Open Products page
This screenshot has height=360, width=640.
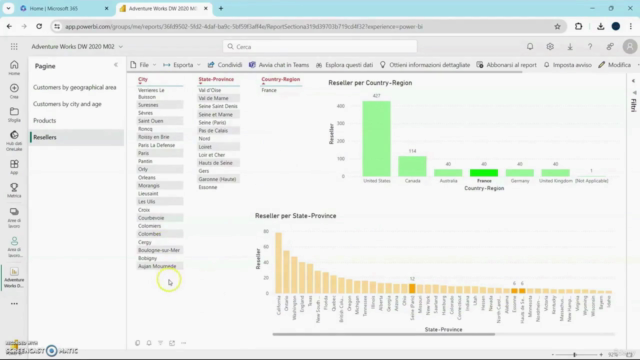(44, 121)
